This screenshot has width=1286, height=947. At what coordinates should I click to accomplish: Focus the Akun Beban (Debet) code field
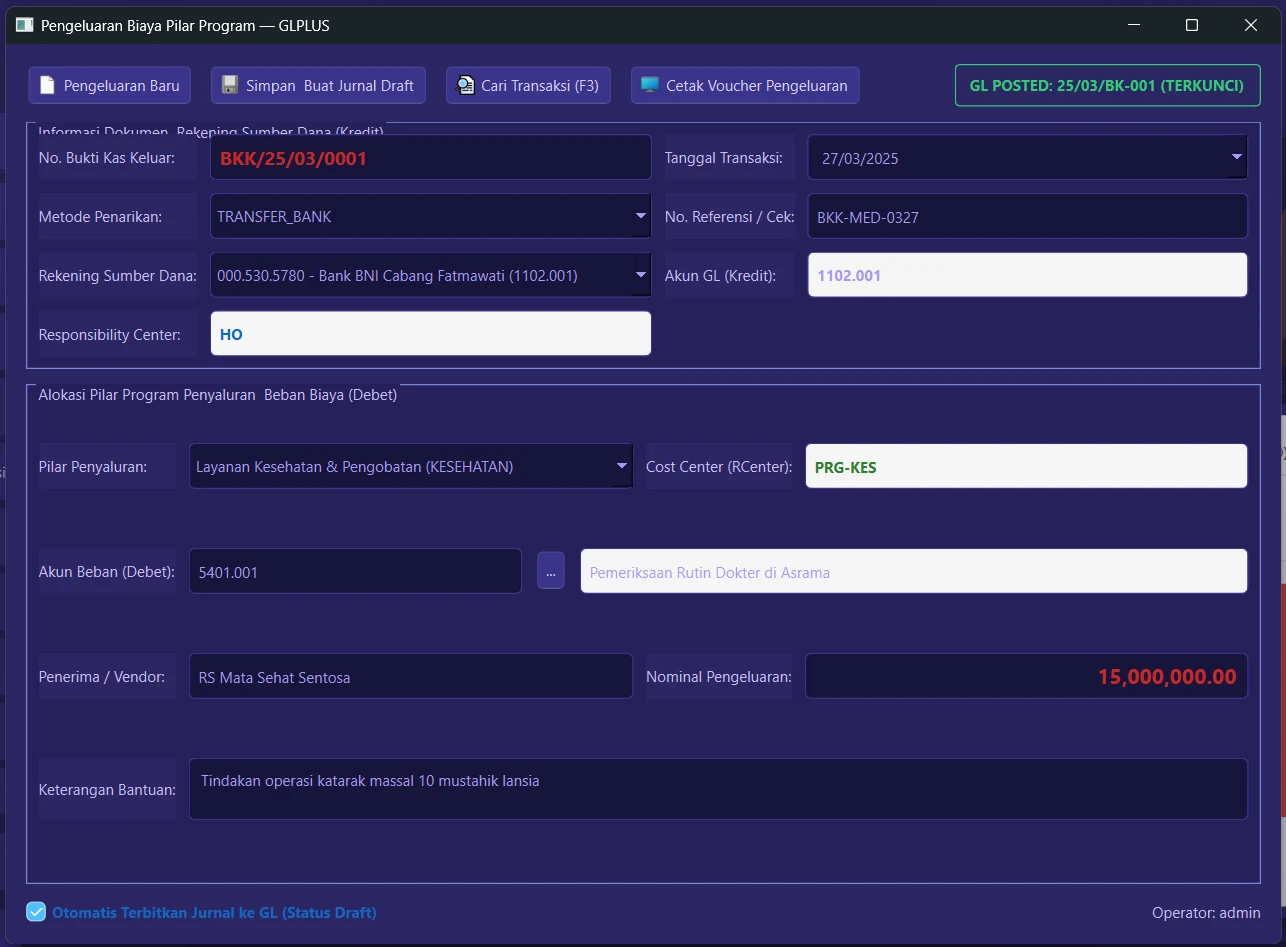tap(355, 571)
